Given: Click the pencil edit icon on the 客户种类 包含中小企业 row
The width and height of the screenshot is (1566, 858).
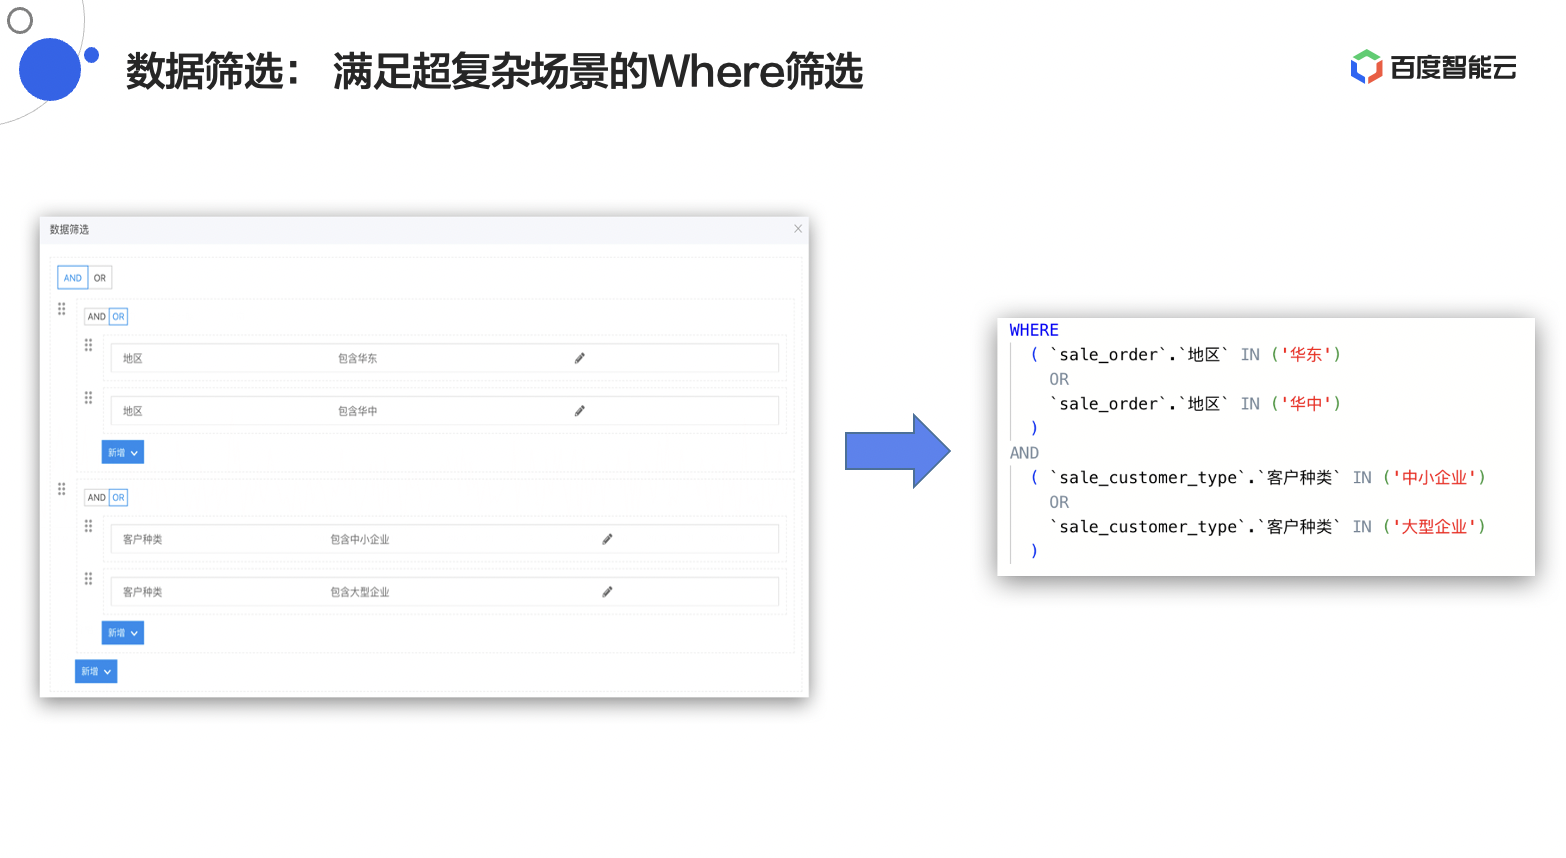Looking at the screenshot, I should [607, 538].
